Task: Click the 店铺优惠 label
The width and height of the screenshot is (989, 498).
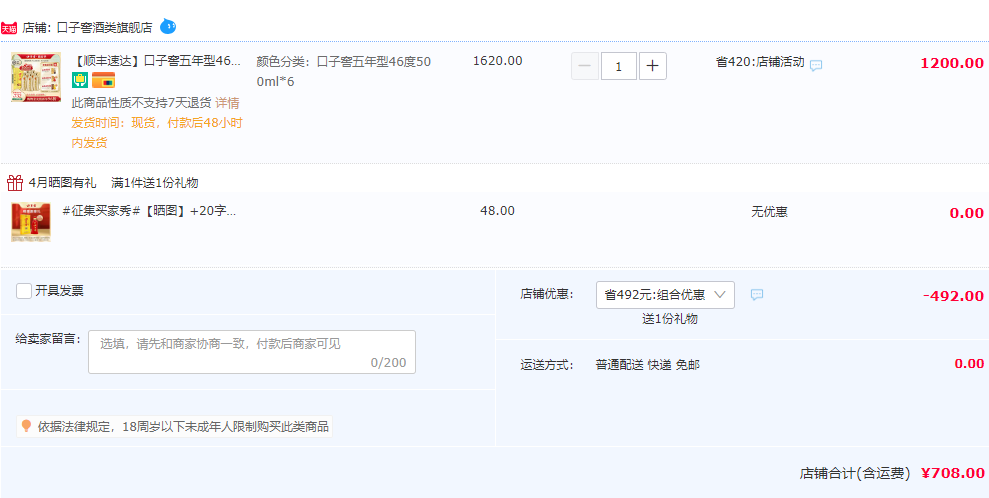Action: pyautogui.click(x=547, y=294)
